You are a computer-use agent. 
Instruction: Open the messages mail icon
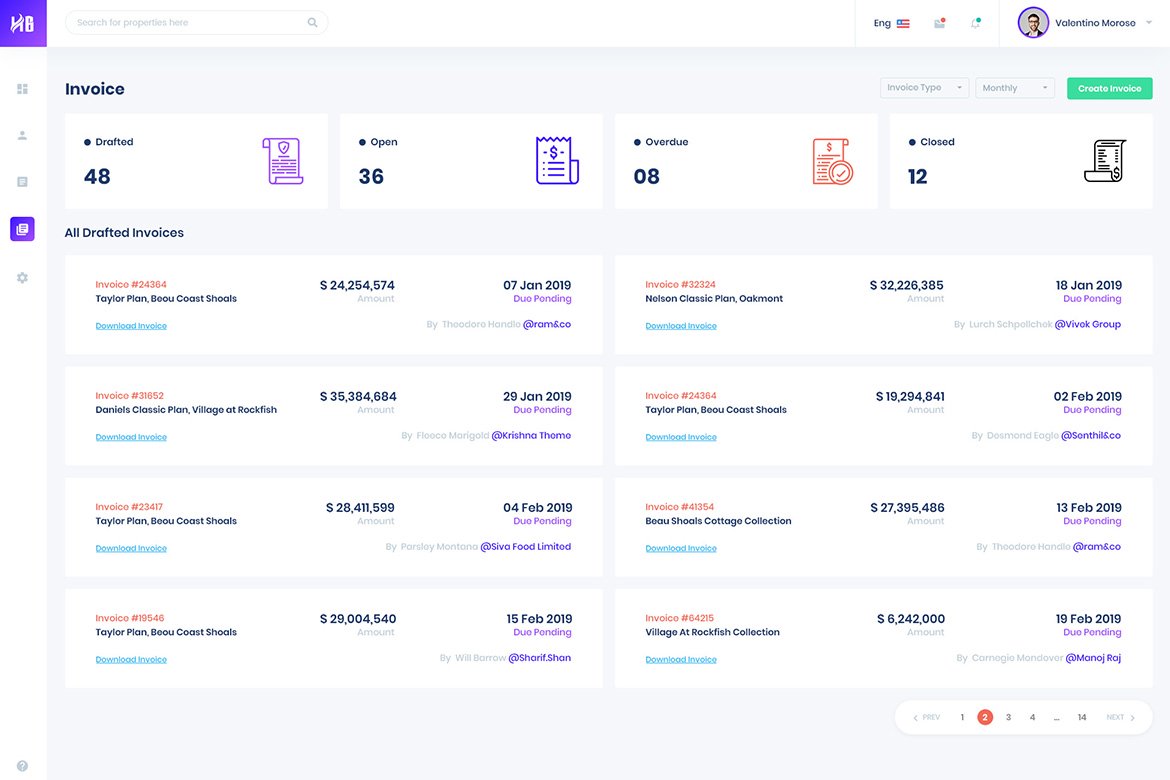(939, 23)
